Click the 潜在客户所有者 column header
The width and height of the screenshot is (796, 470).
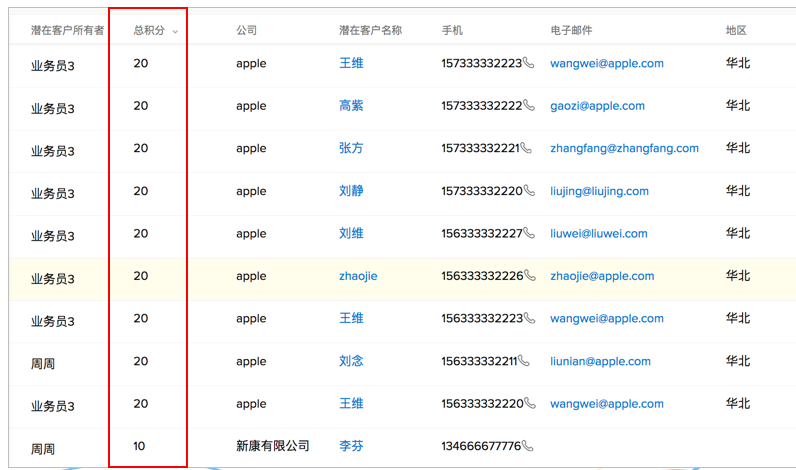(67, 30)
